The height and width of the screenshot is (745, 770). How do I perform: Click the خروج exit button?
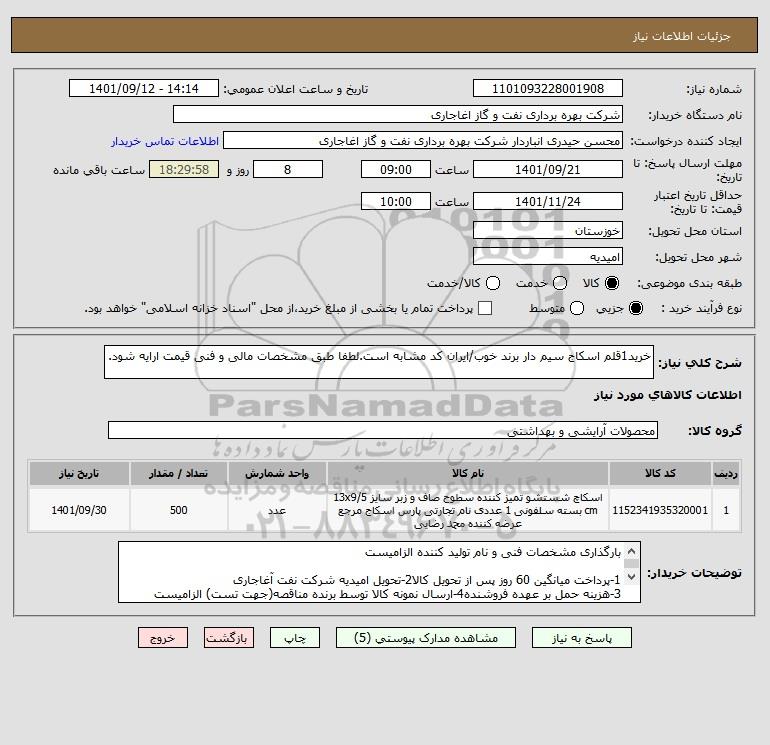click(163, 638)
